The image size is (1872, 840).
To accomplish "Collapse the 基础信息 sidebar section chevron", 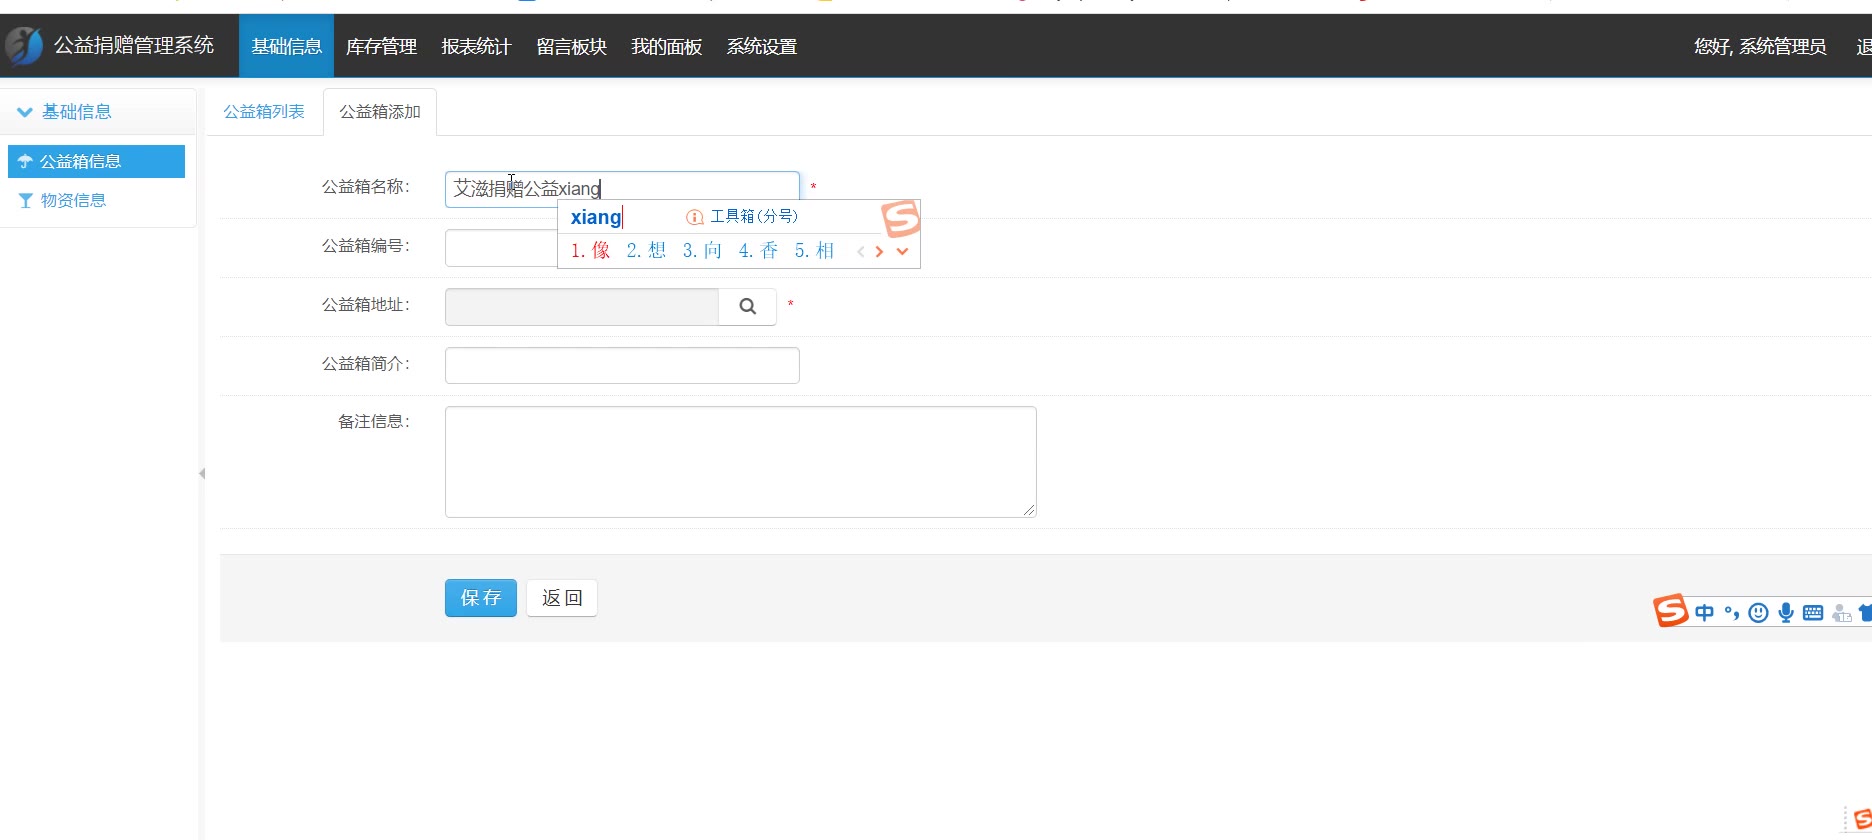I will 25,112.
